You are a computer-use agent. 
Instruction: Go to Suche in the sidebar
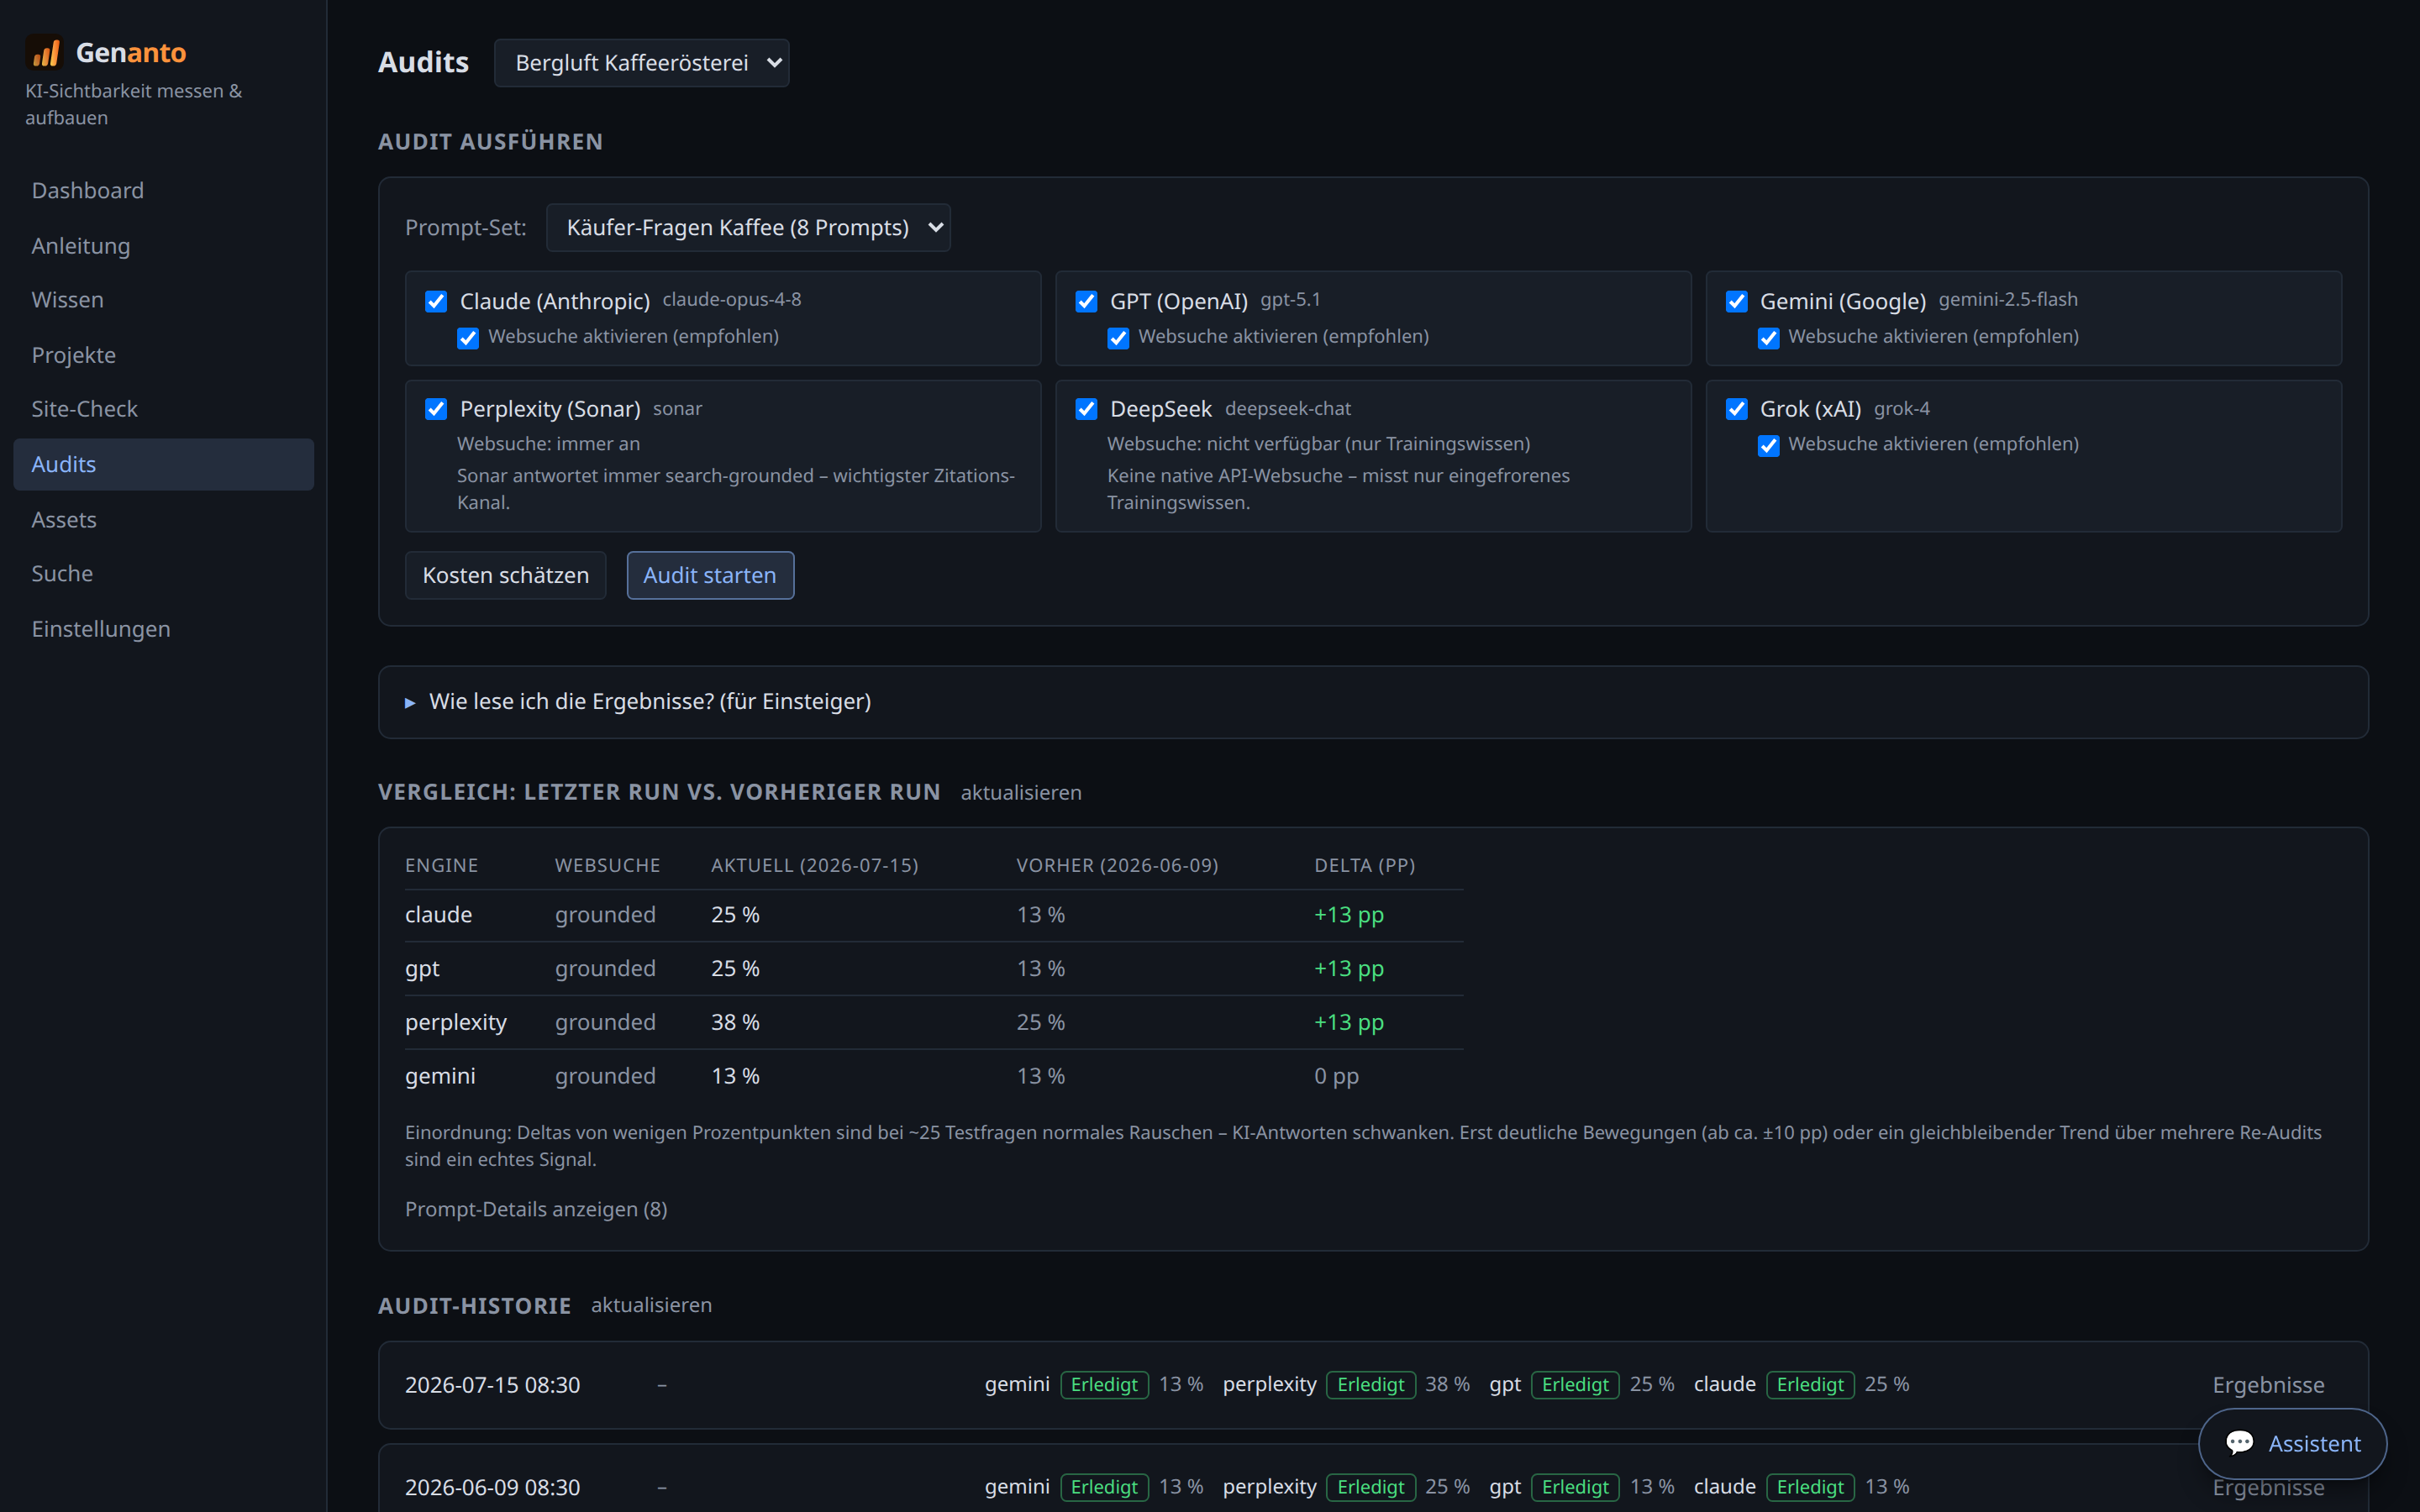point(164,573)
